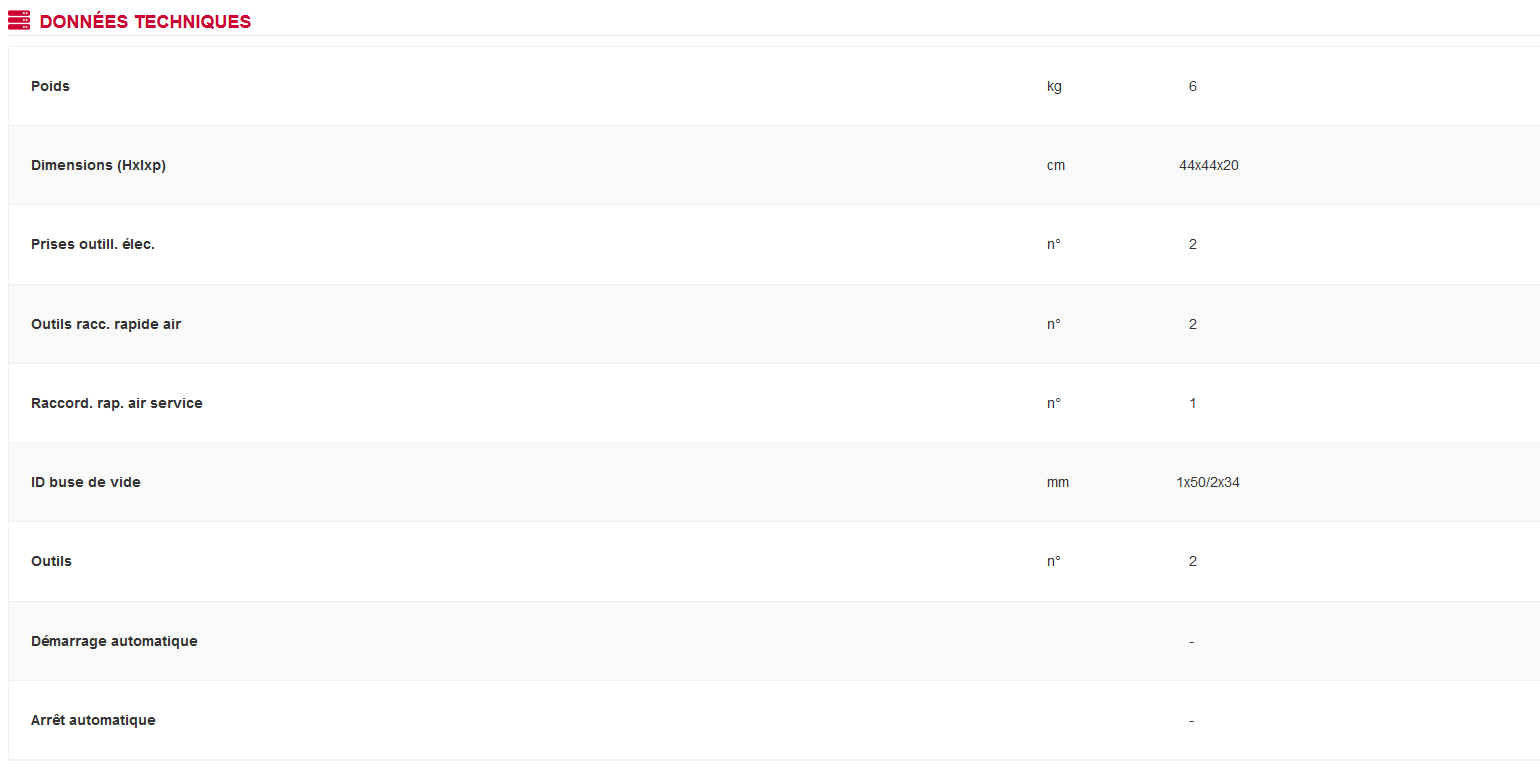Click the Arrêt automatique row label

[93, 720]
